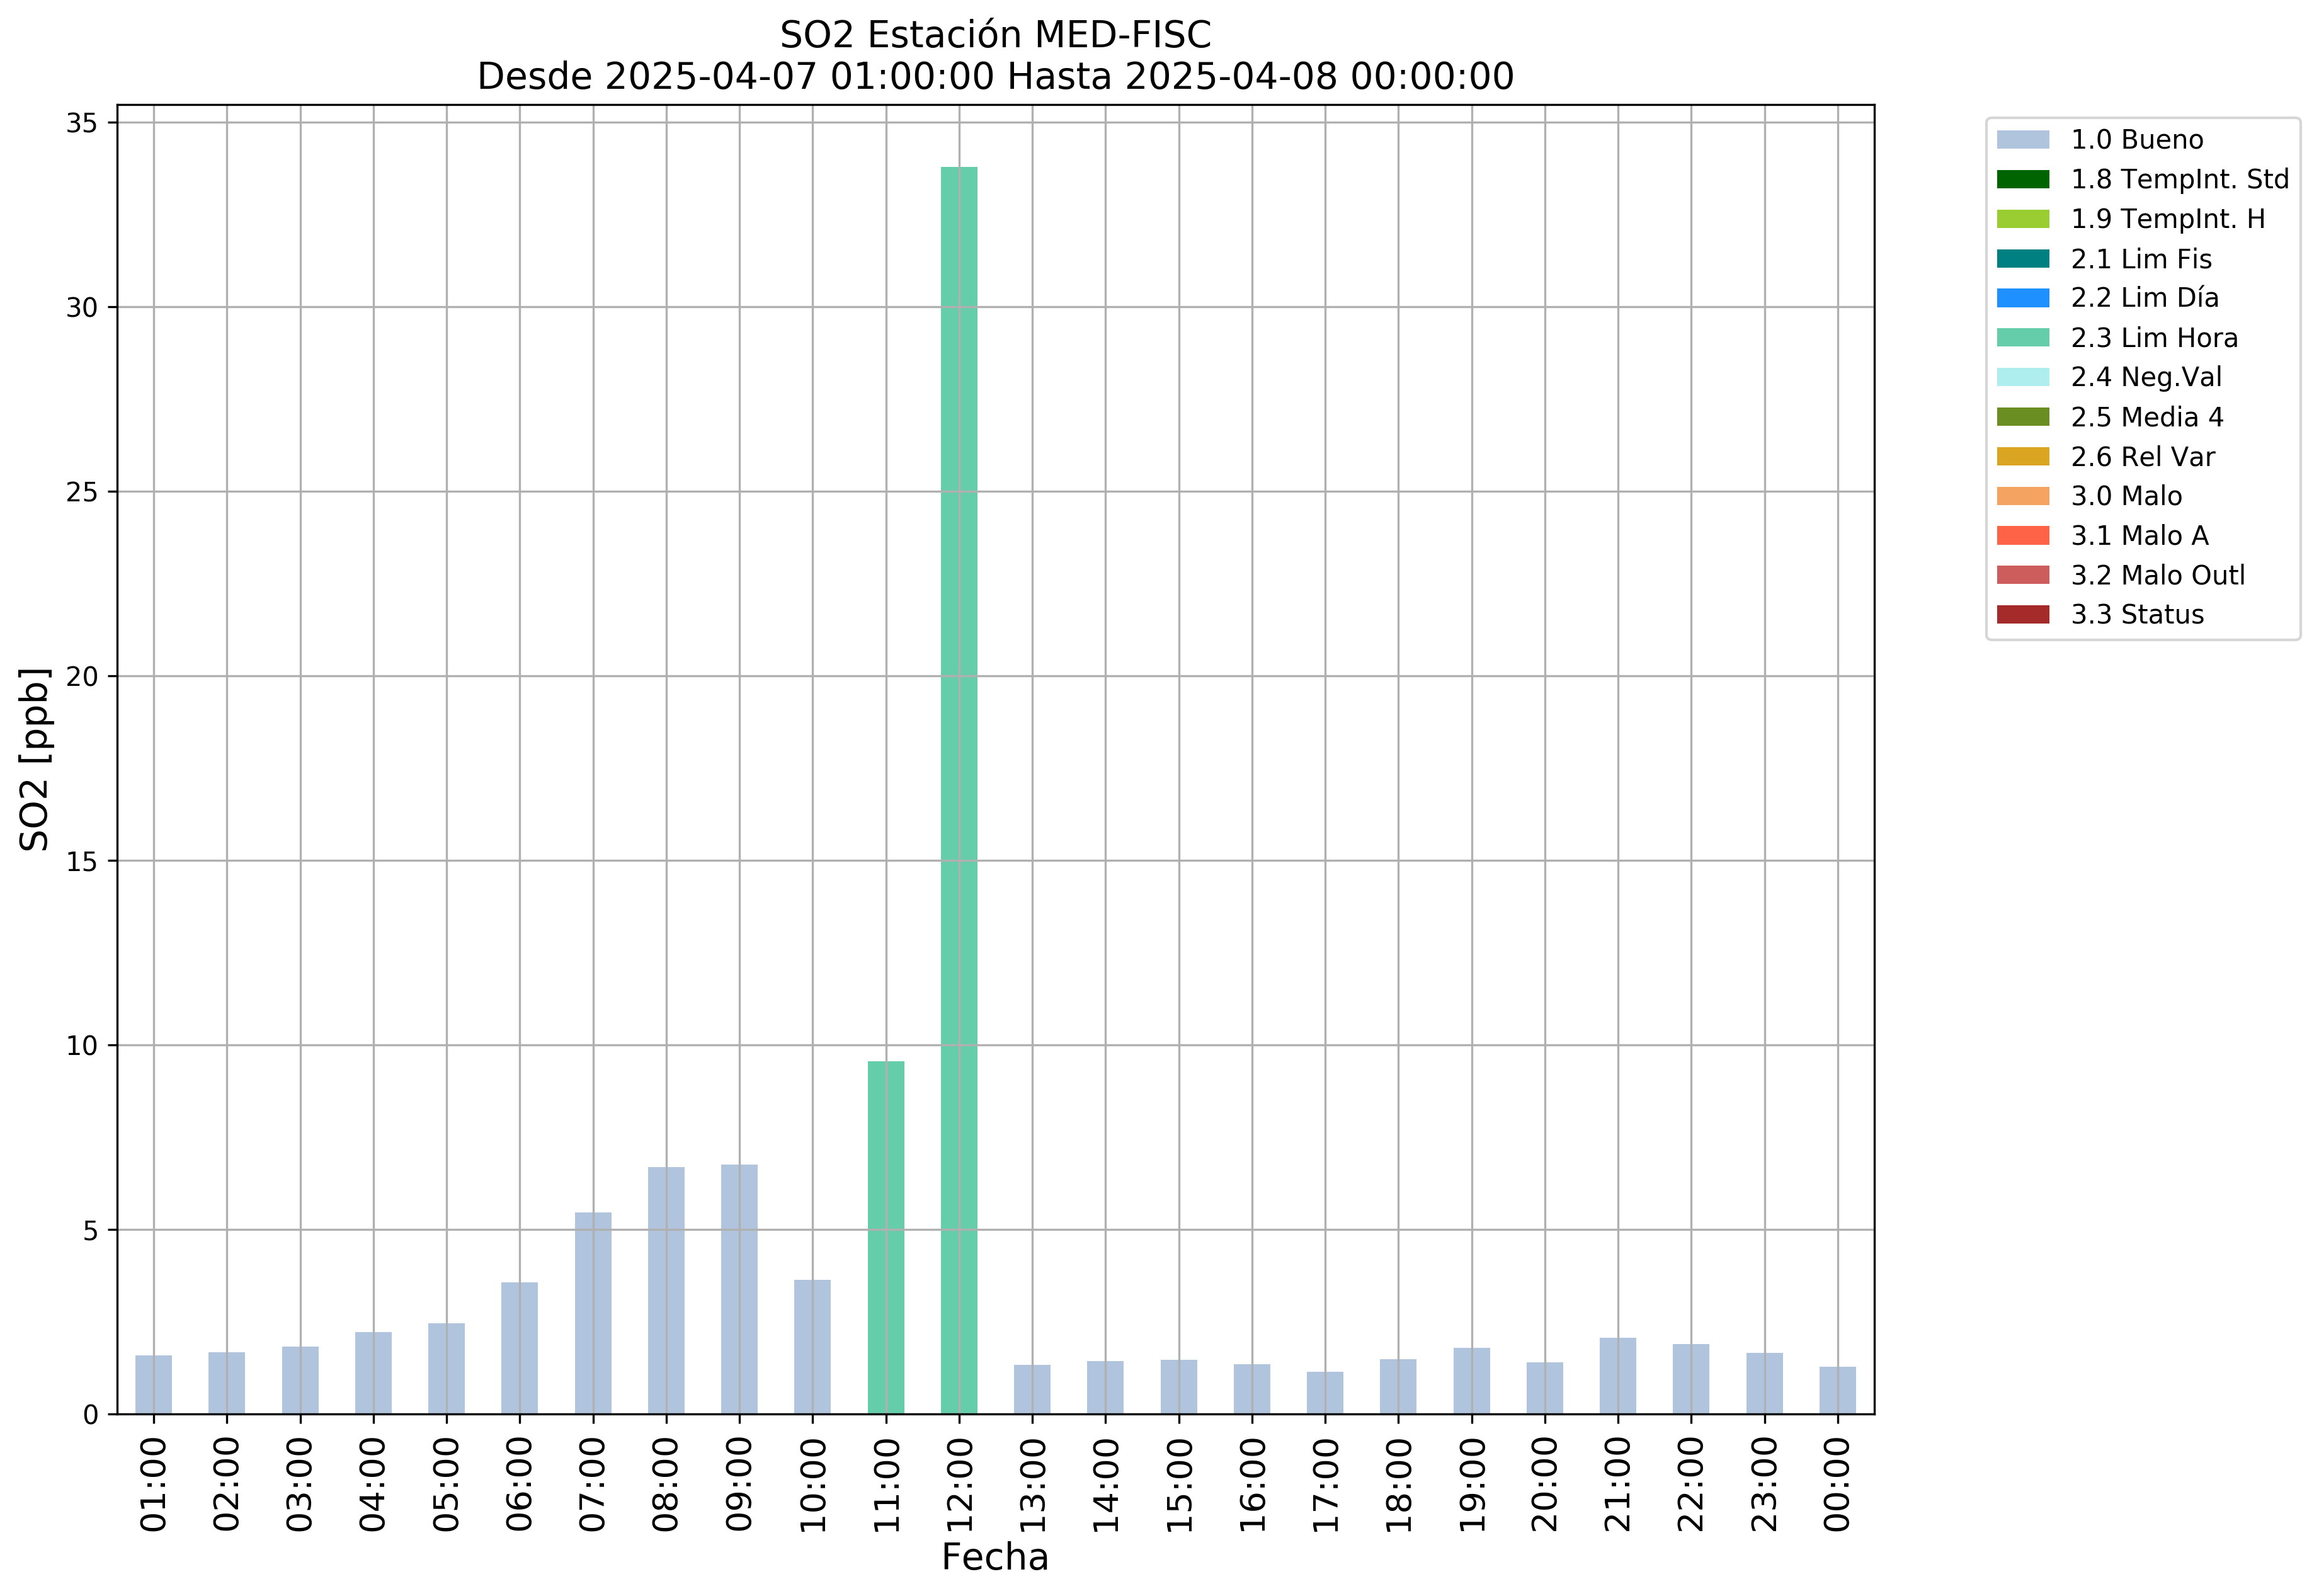Select the green 11:00 bar
2319x1596 pixels.
886,1238
